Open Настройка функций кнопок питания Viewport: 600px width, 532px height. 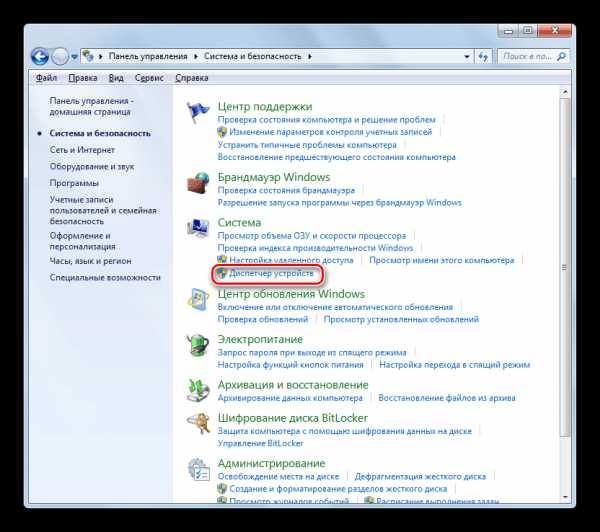point(290,365)
